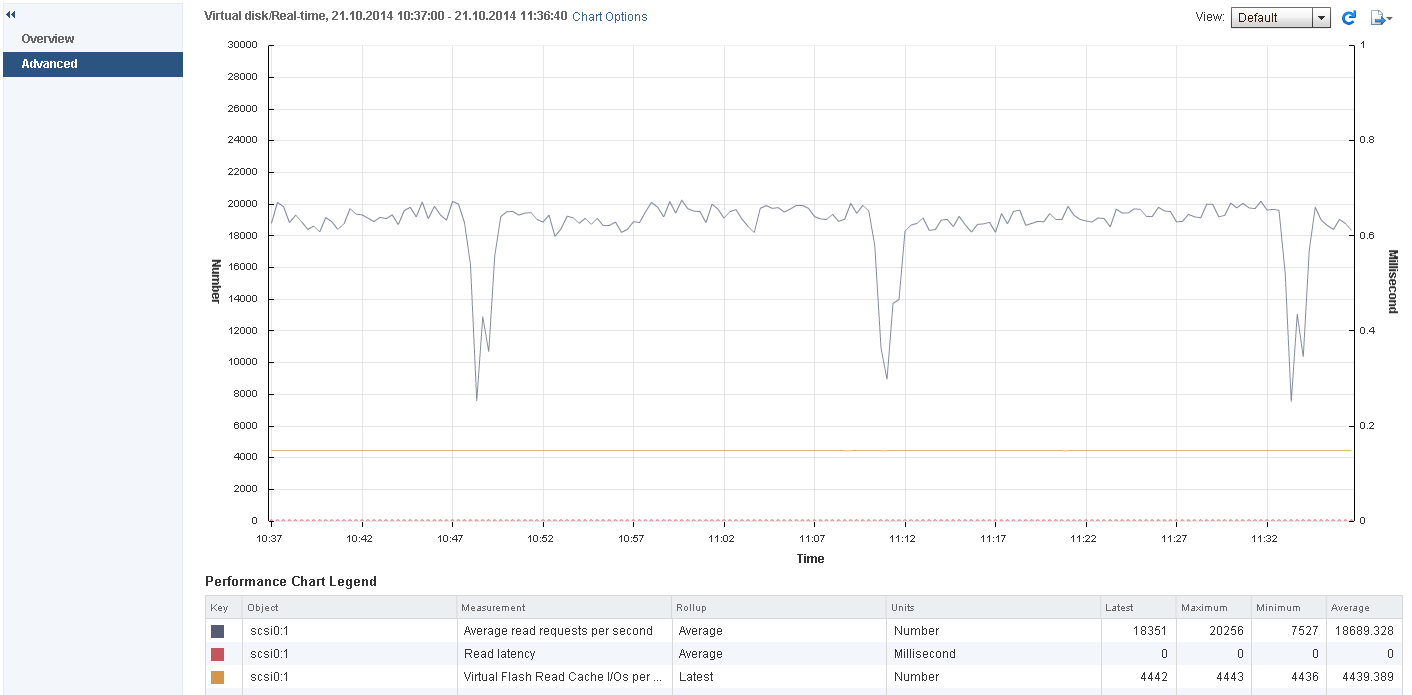Switch to the Overview tab
1412x695 pixels.
click(x=48, y=38)
